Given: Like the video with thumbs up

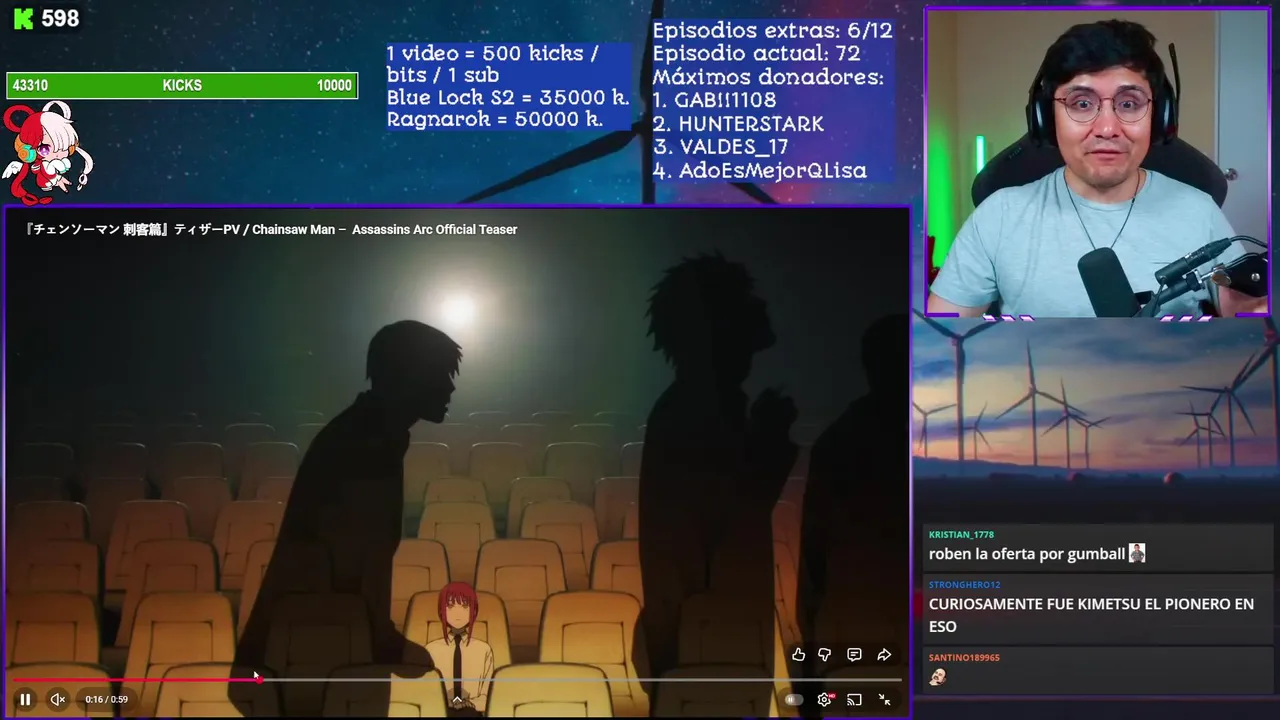Looking at the screenshot, I should pos(798,655).
